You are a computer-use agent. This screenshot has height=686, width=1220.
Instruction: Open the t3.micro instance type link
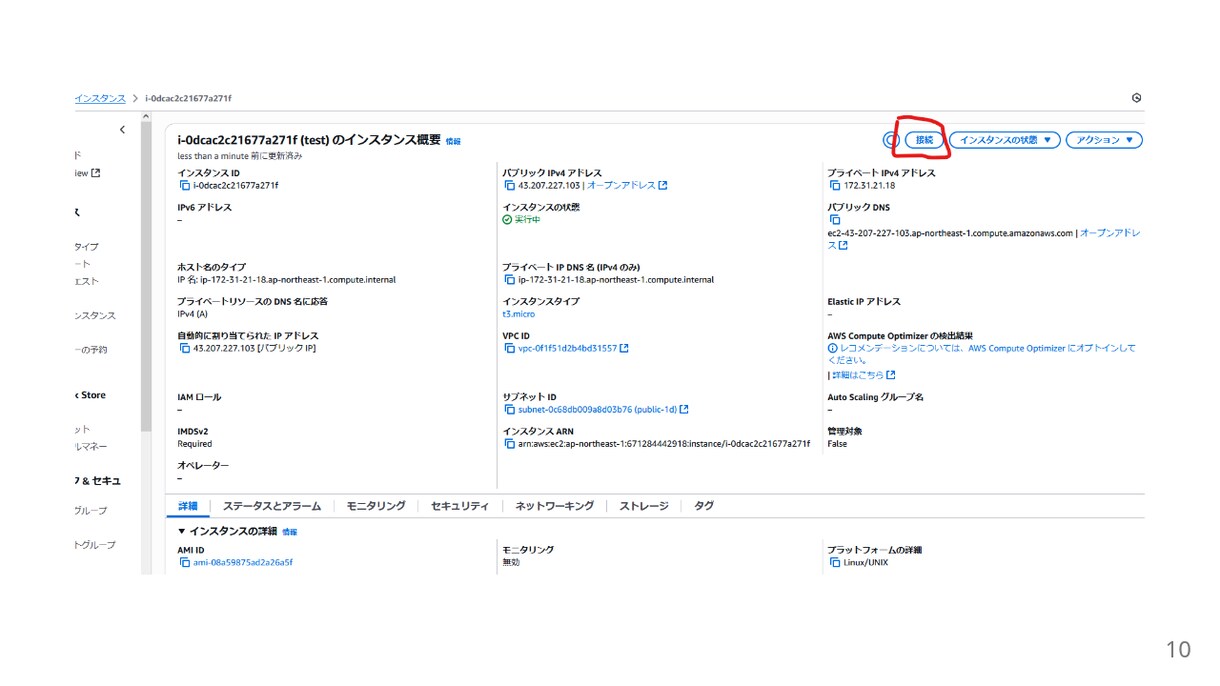[x=518, y=314]
